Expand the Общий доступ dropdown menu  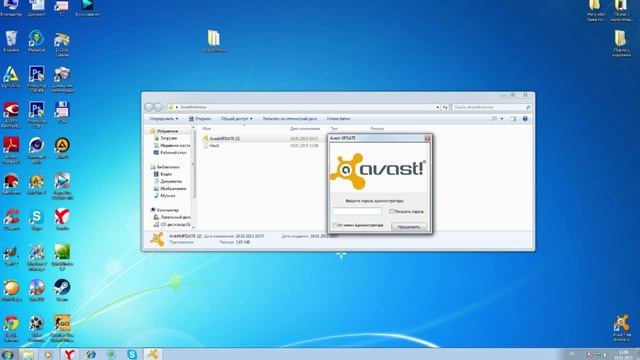point(236,119)
